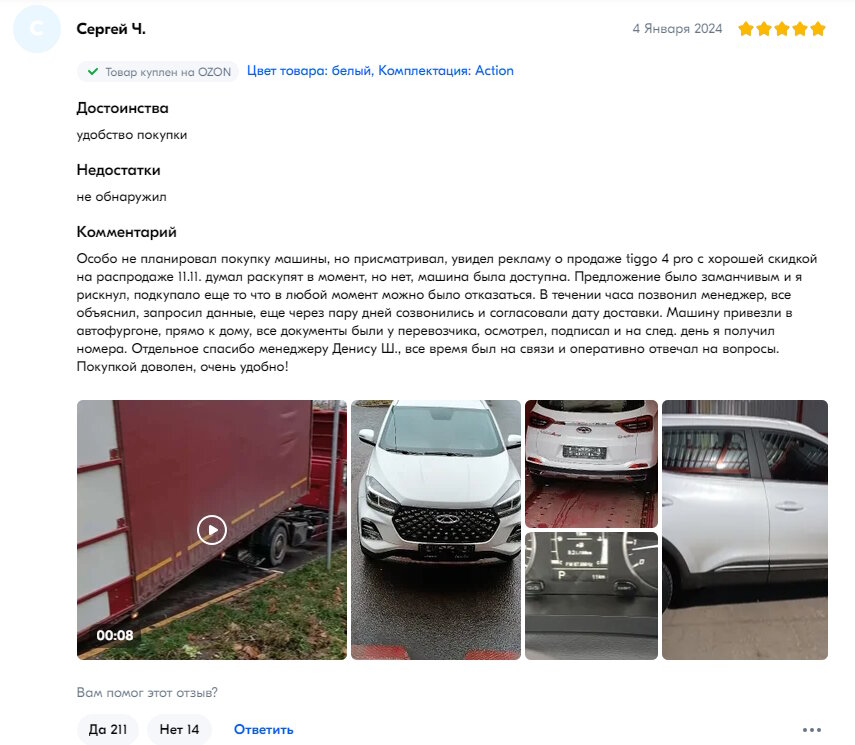Click the review date 4 Января 2024

click(x=677, y=29)
